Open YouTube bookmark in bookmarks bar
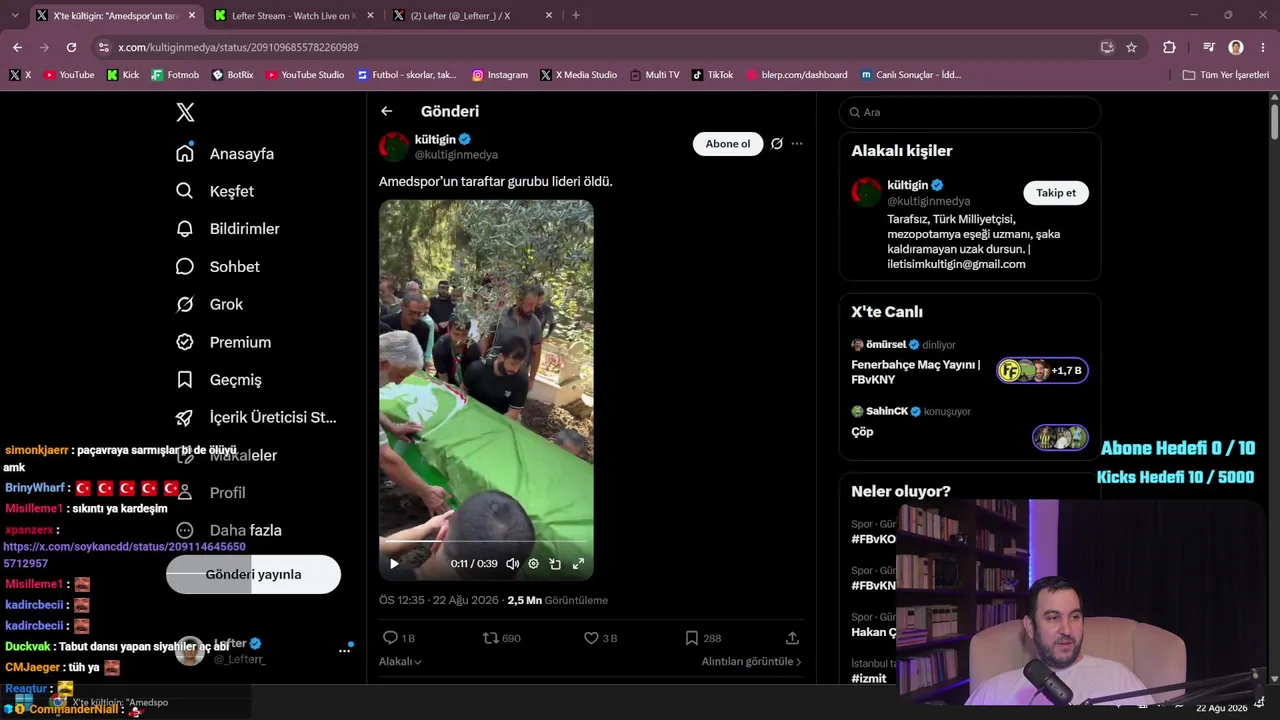 tap(69, 75)
